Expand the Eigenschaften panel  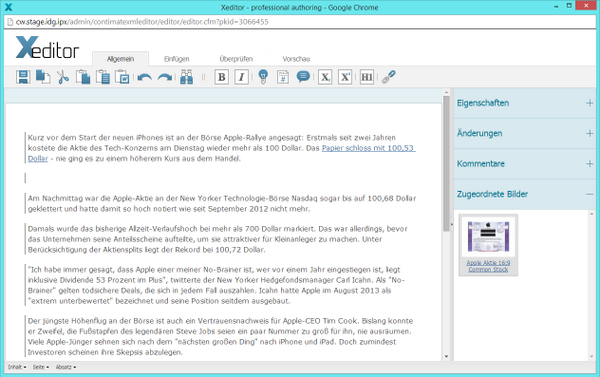pyautogui.click(x=525, y=103)
